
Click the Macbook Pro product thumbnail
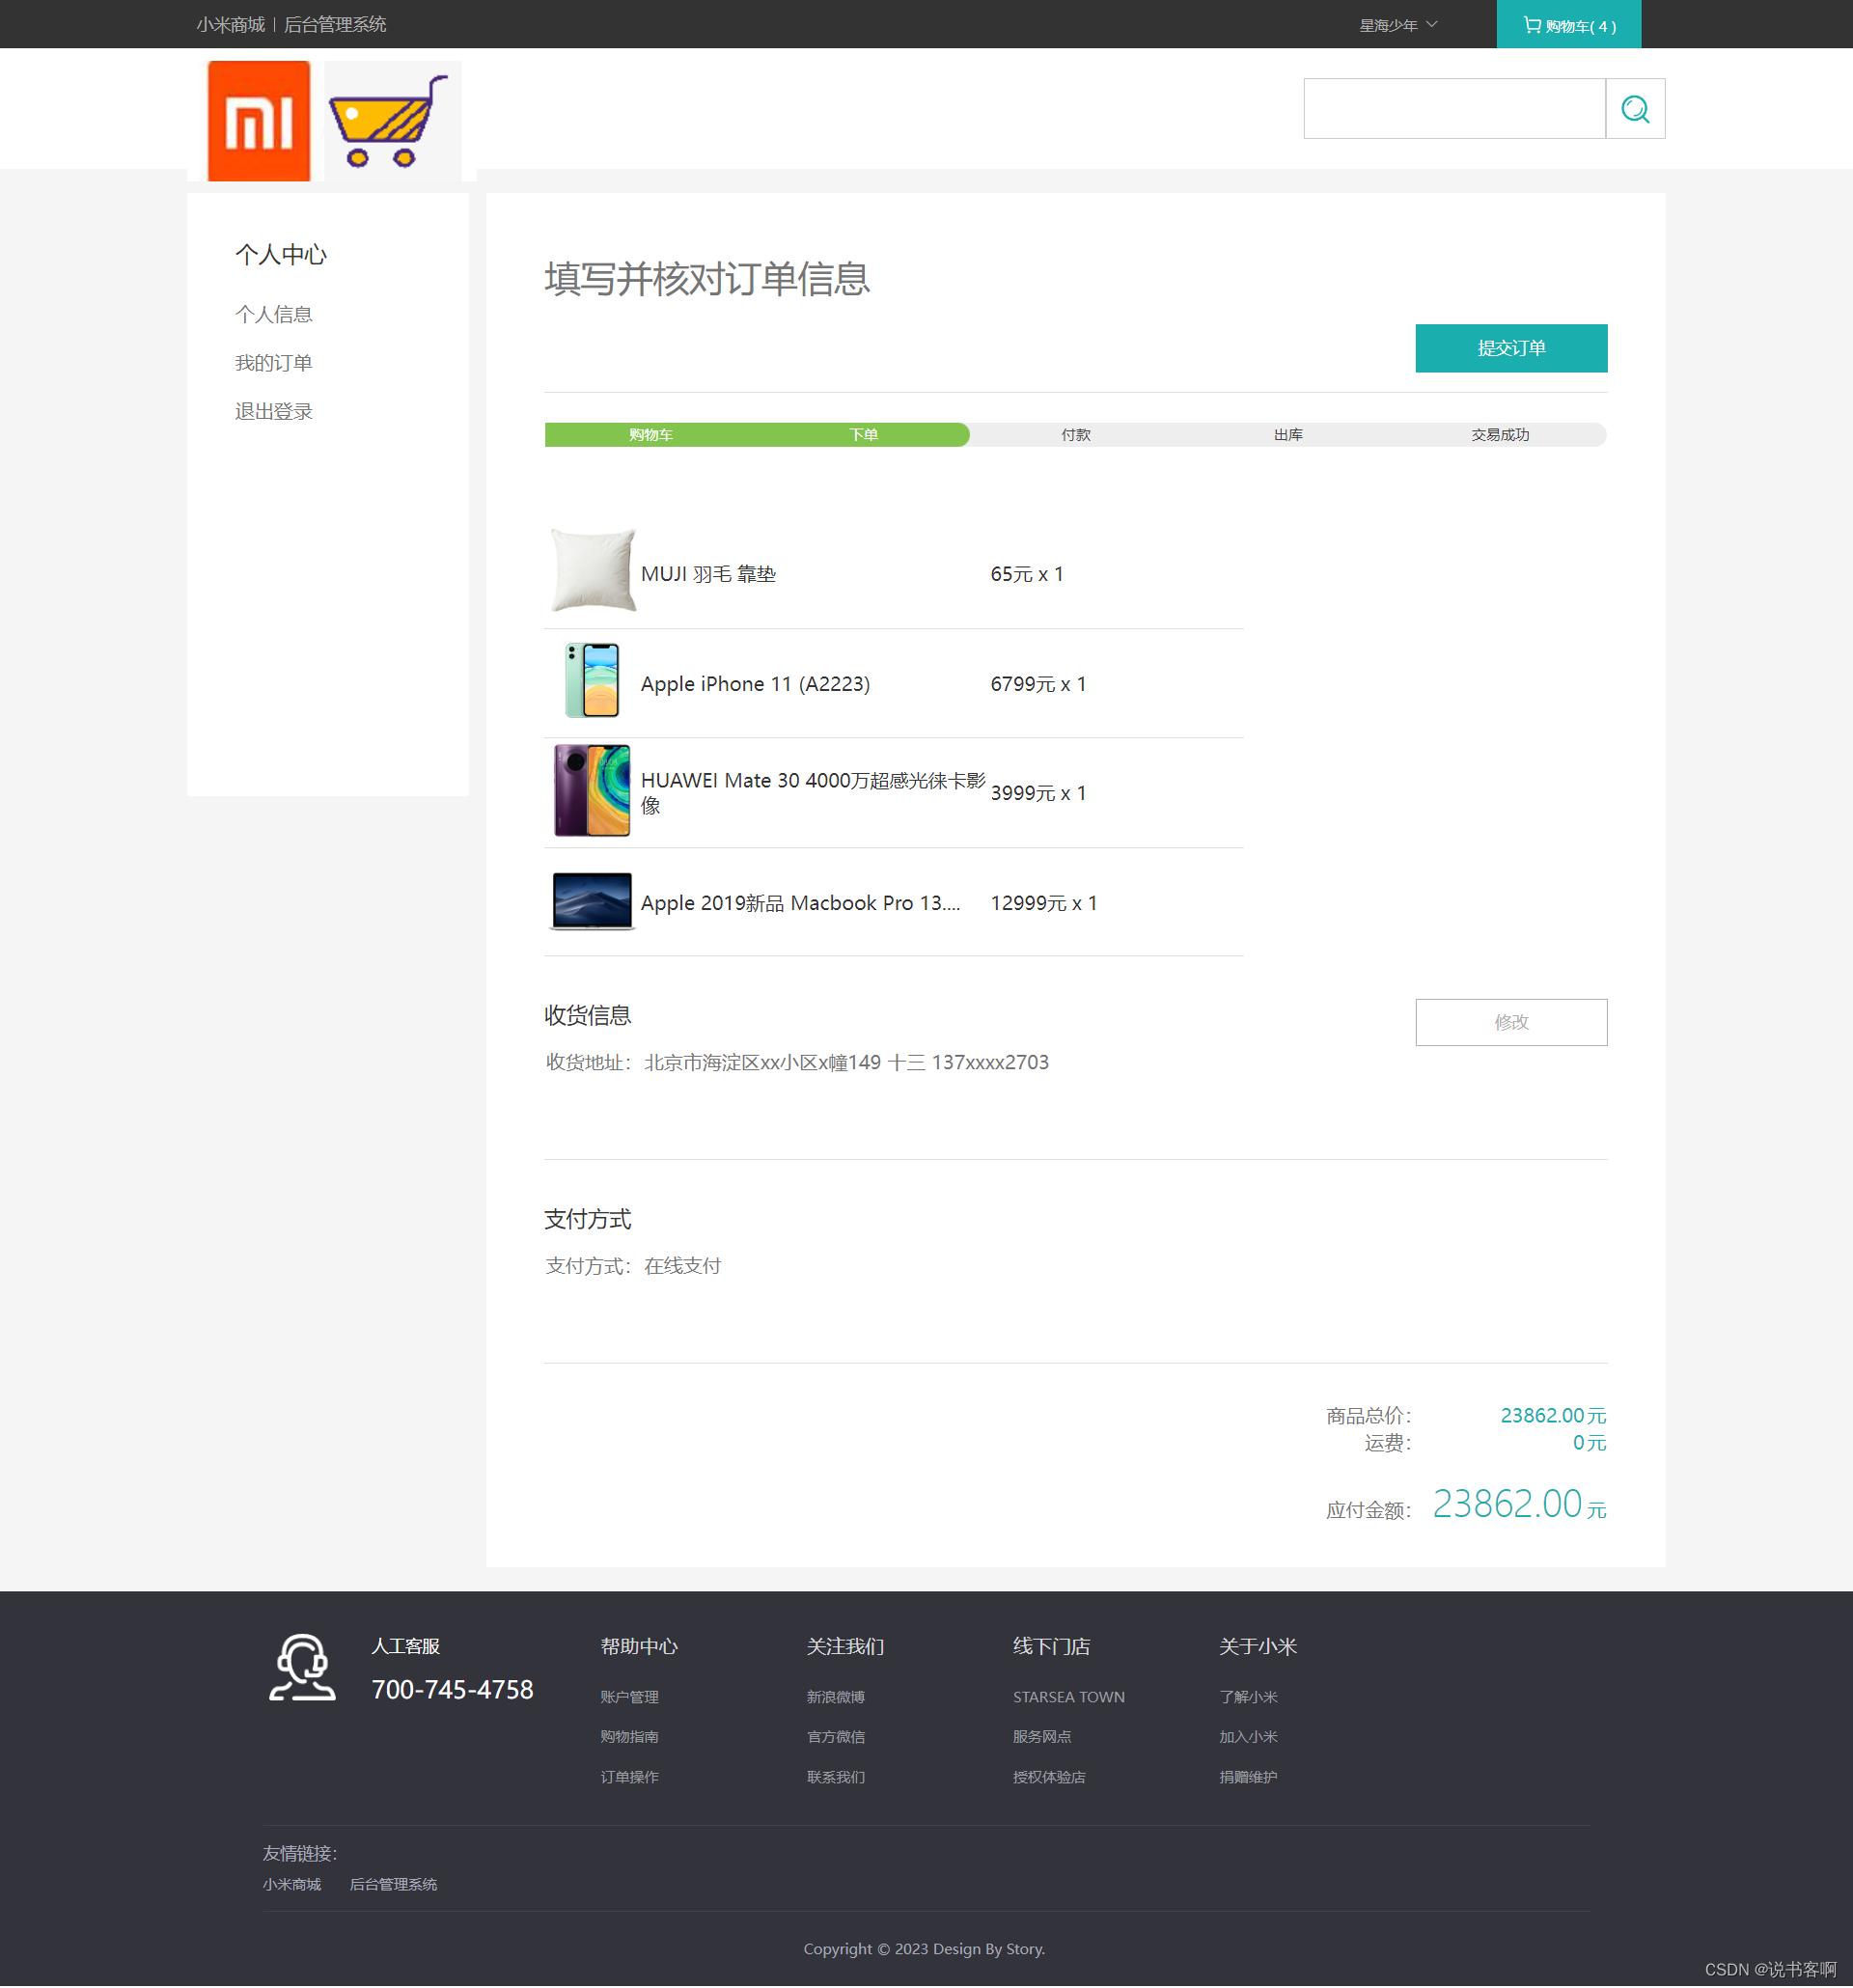click(592, 900)
